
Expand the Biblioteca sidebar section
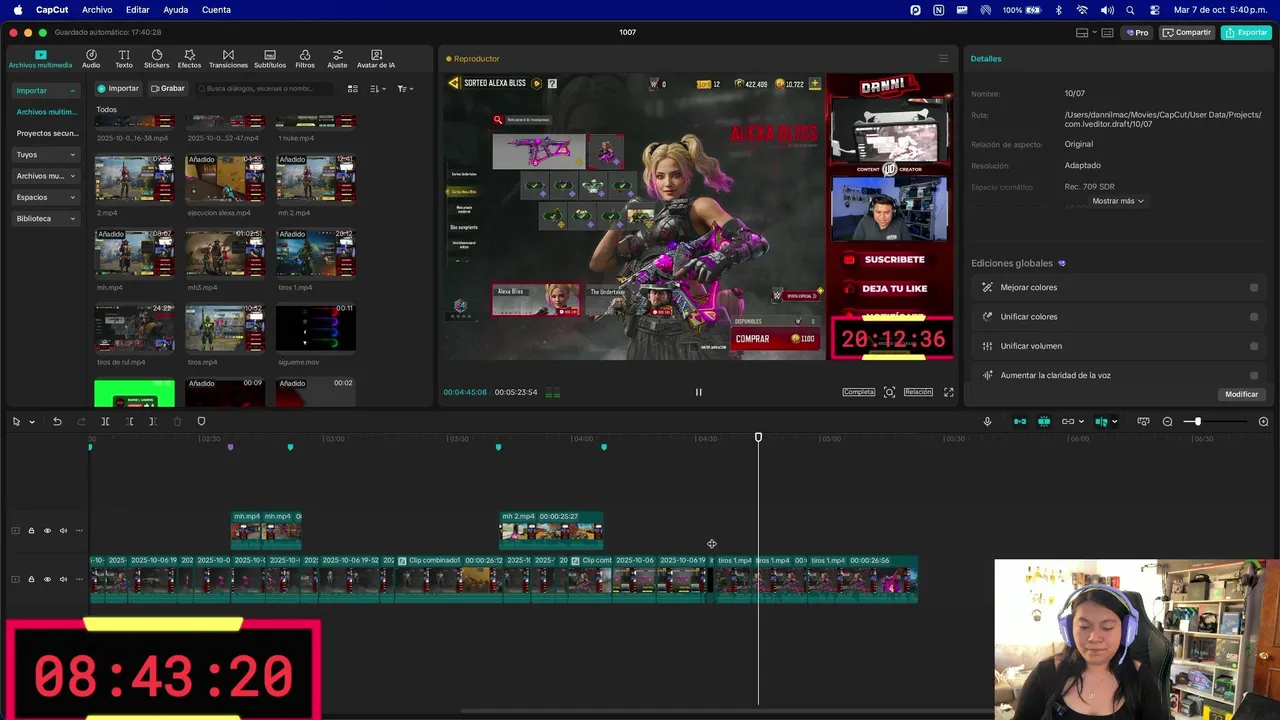(x=72, y=219)
